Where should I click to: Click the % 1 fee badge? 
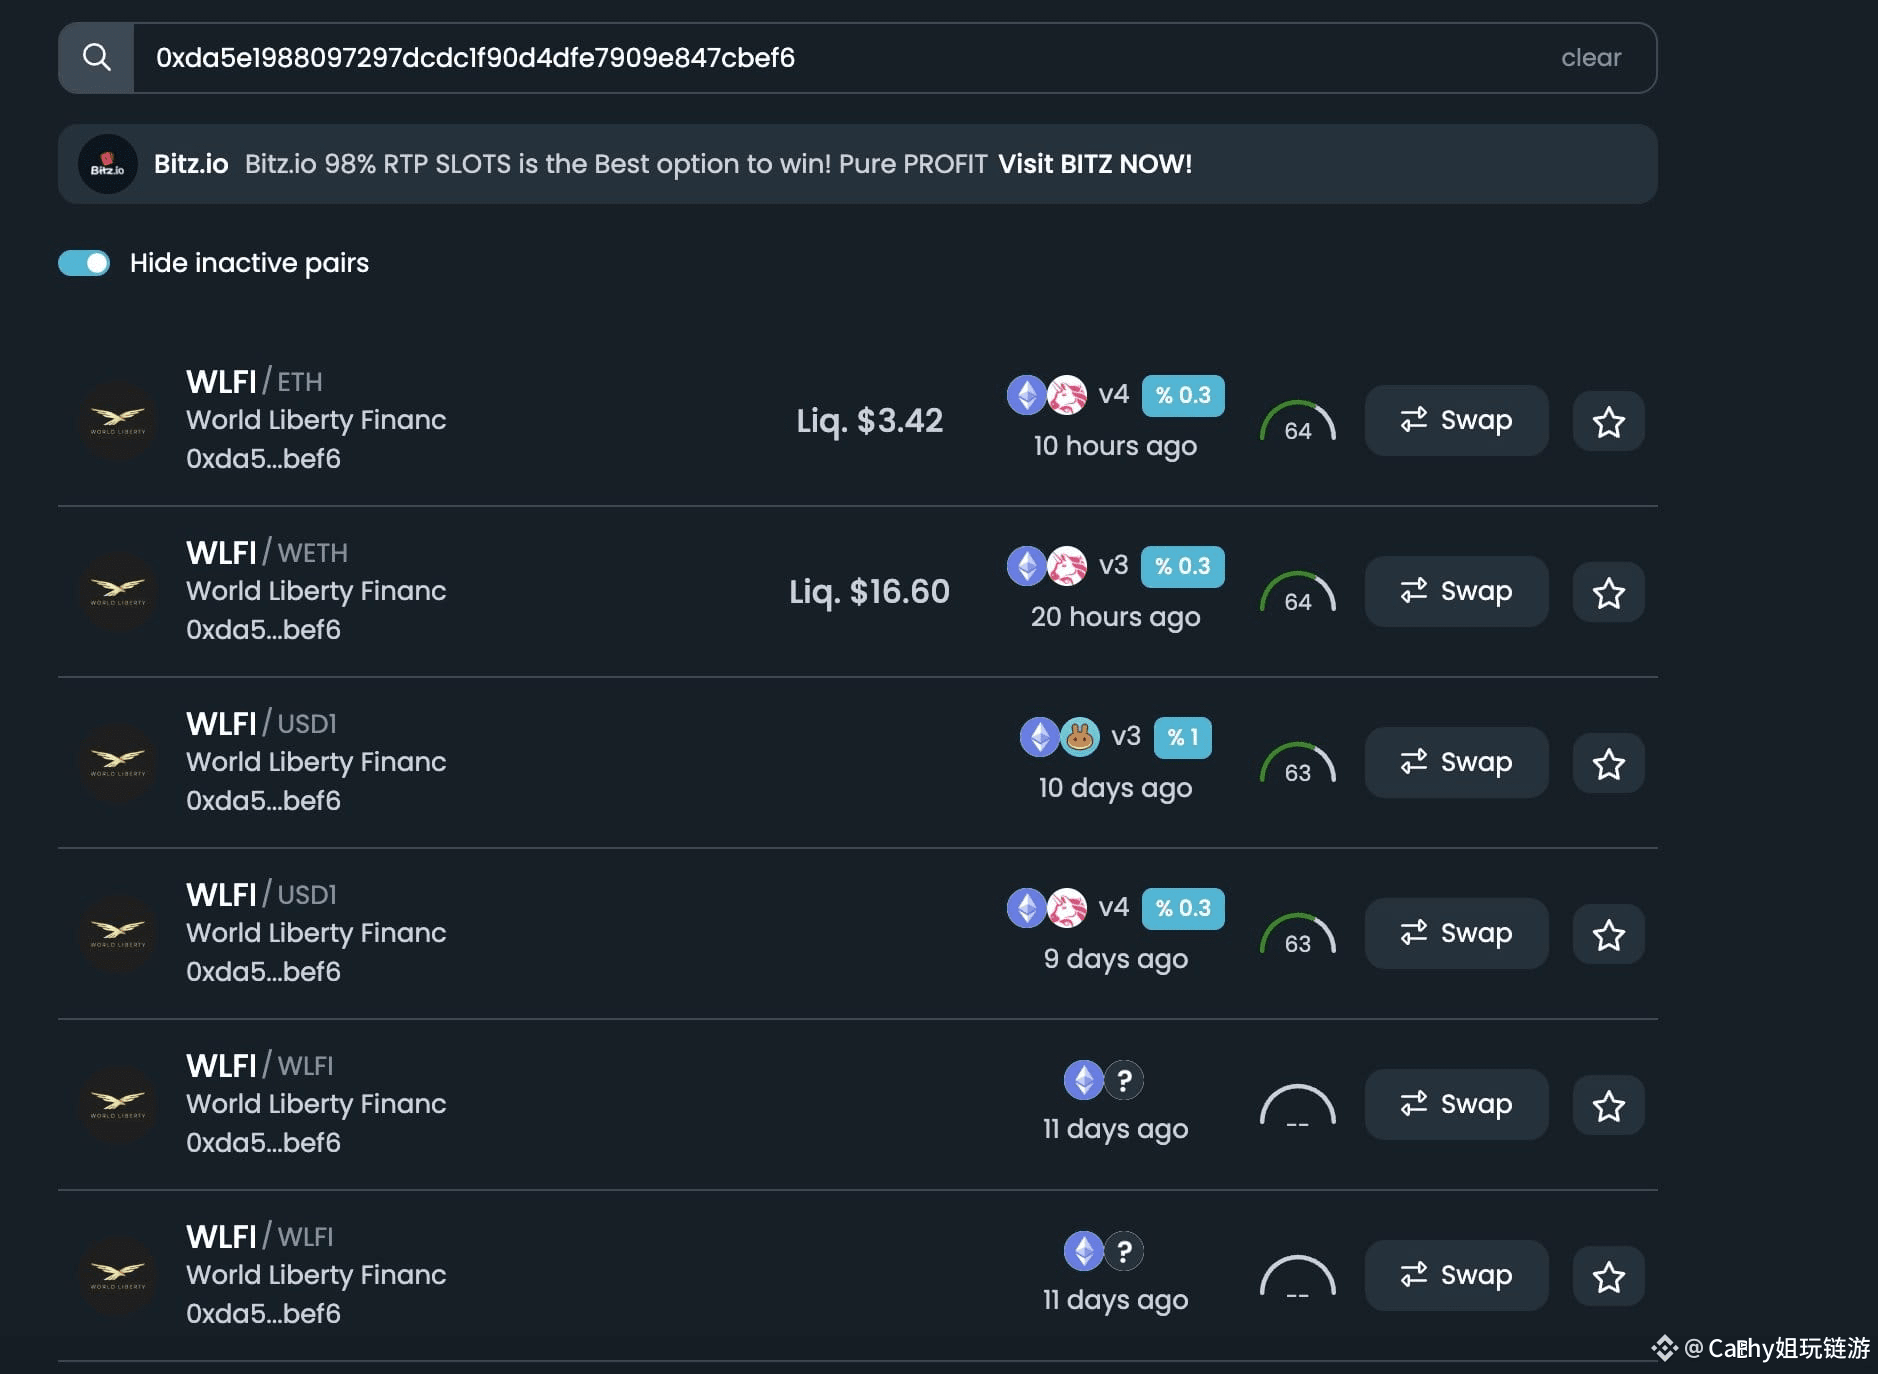click(1183, 737)
